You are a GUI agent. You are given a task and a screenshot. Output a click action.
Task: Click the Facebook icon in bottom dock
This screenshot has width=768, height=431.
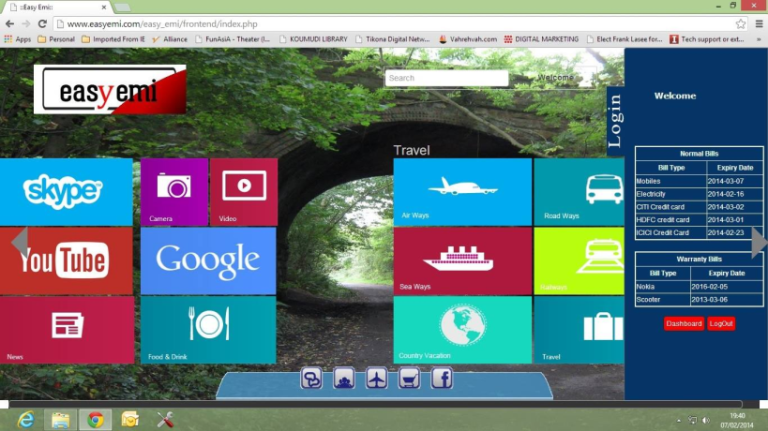(442, 379)
